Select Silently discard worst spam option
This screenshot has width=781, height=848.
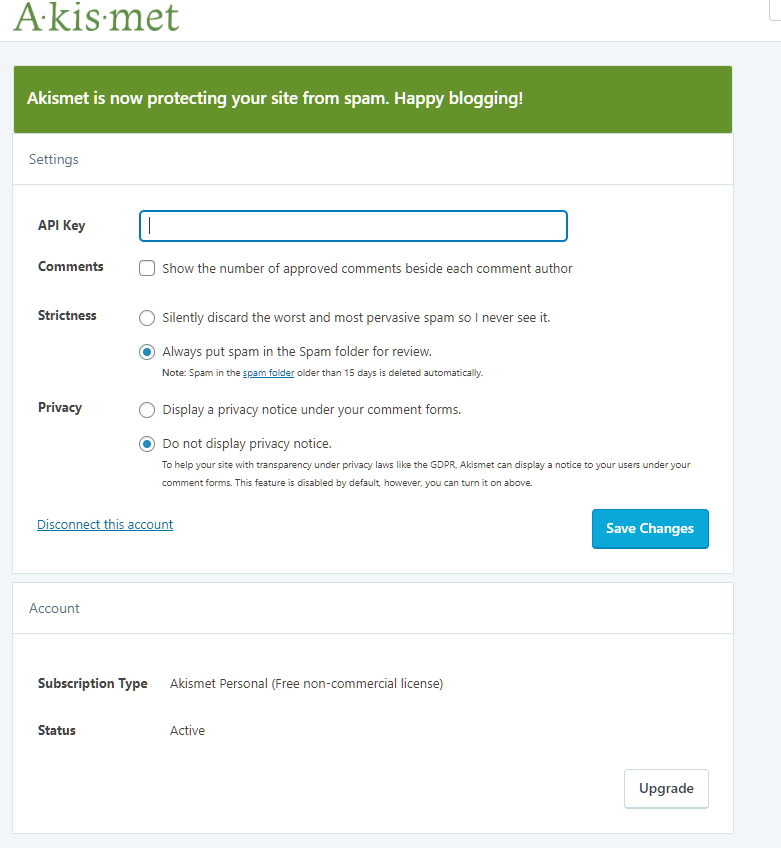pyautogui.click(x=147, y=317)
